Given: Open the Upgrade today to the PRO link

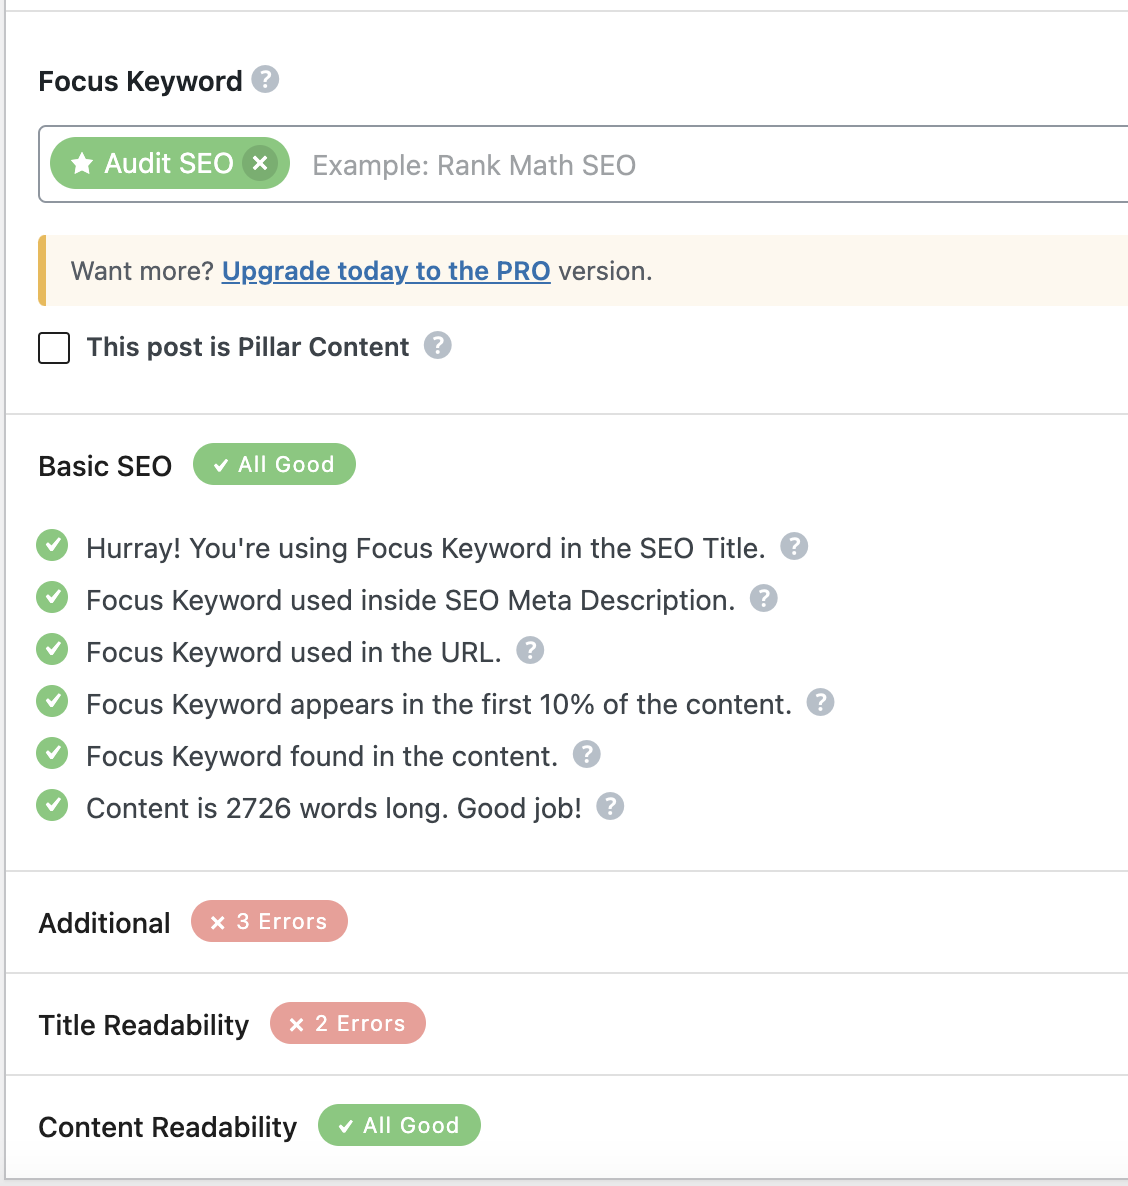Looking at the screenshot, I should 386,271.
